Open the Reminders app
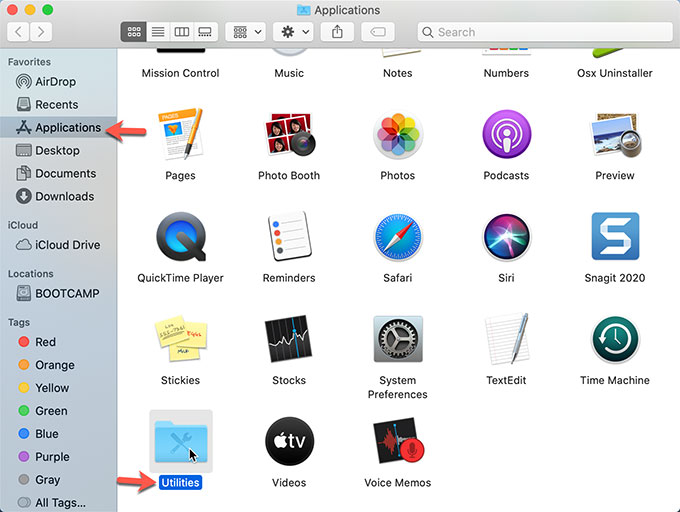This screenshot has height=512, width=680. point(289,236)
